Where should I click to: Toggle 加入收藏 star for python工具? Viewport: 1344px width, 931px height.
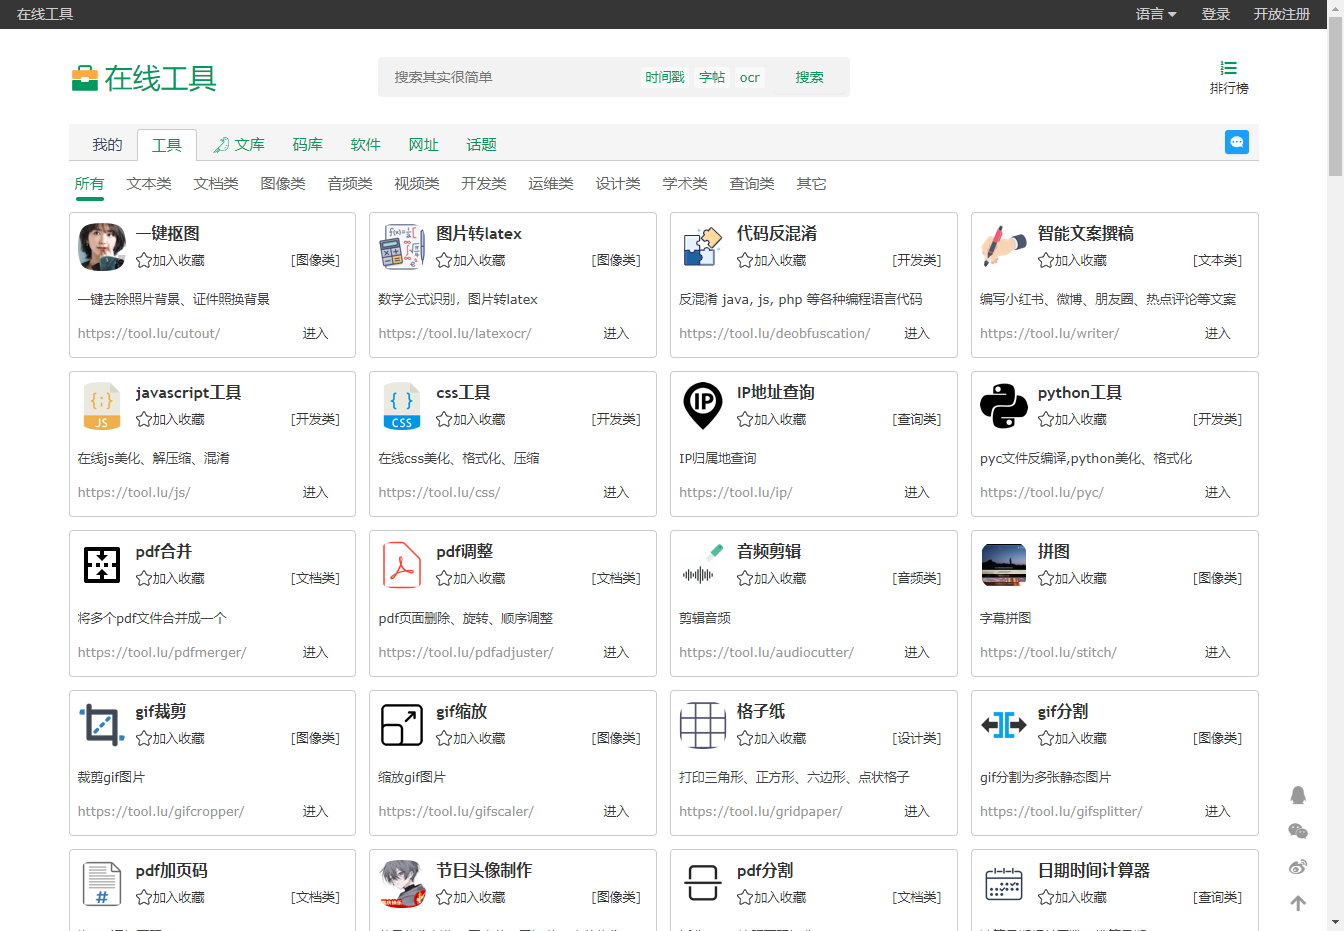click(1046, 419)
